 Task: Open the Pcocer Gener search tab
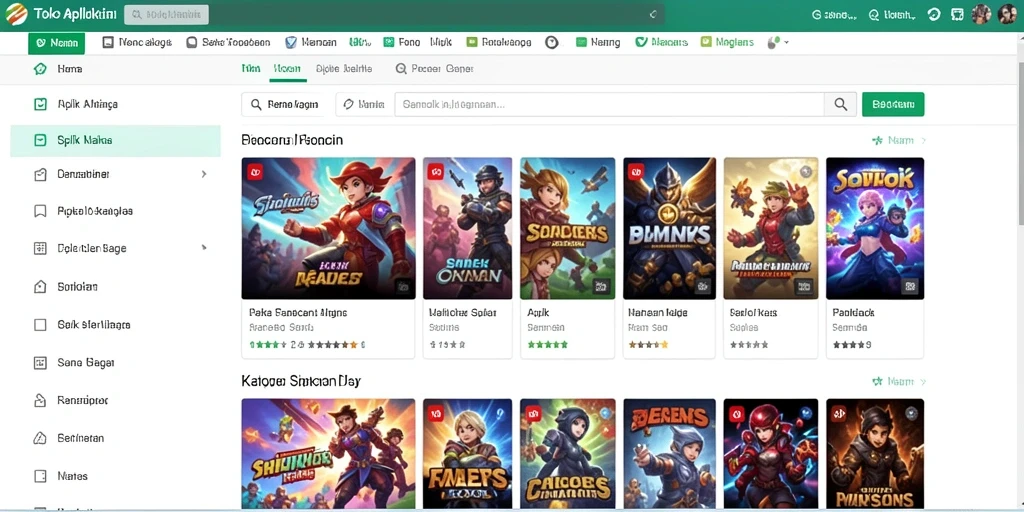(x=435, y=69)
